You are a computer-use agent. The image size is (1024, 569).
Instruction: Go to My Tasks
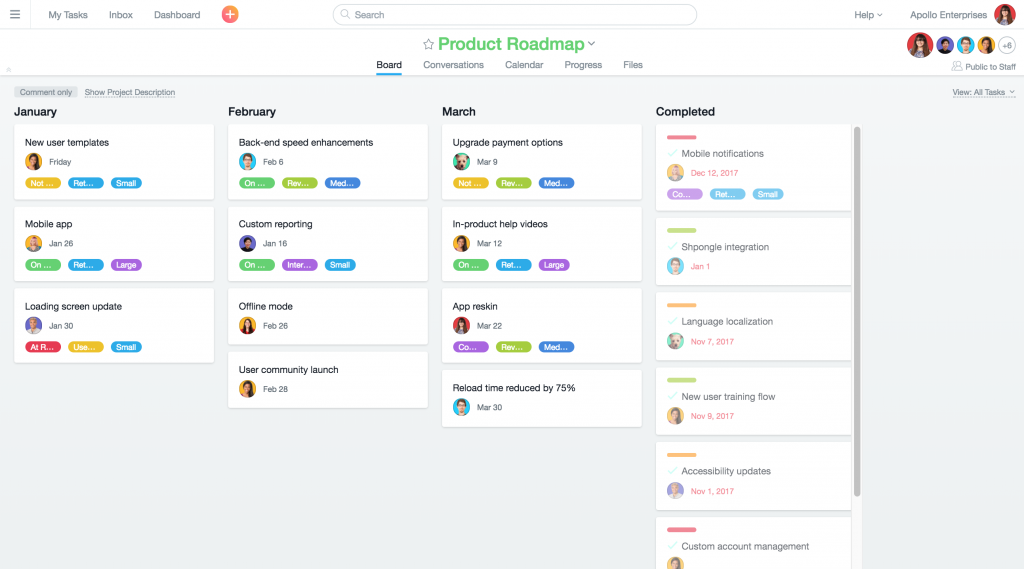68,14
